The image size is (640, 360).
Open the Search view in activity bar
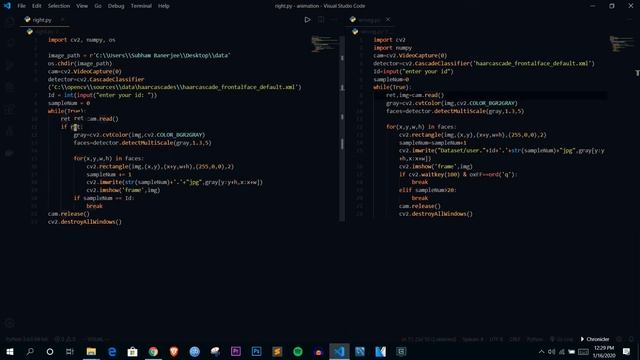click(10, 42)
